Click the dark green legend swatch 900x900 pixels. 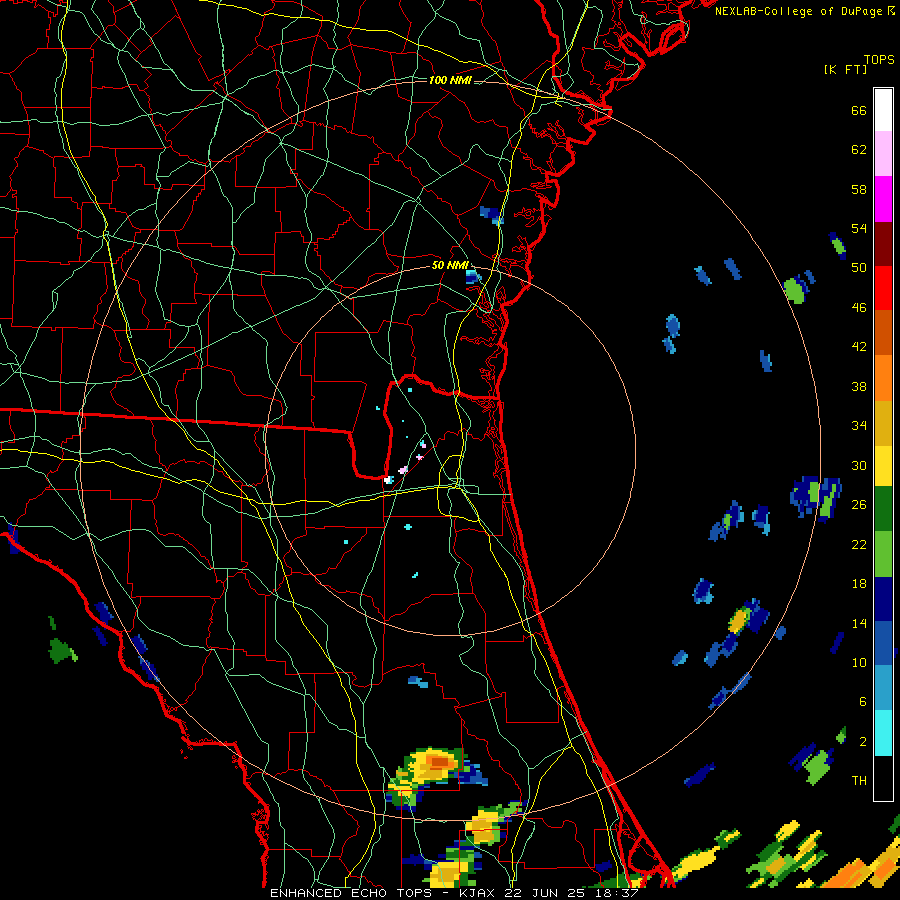883,509
